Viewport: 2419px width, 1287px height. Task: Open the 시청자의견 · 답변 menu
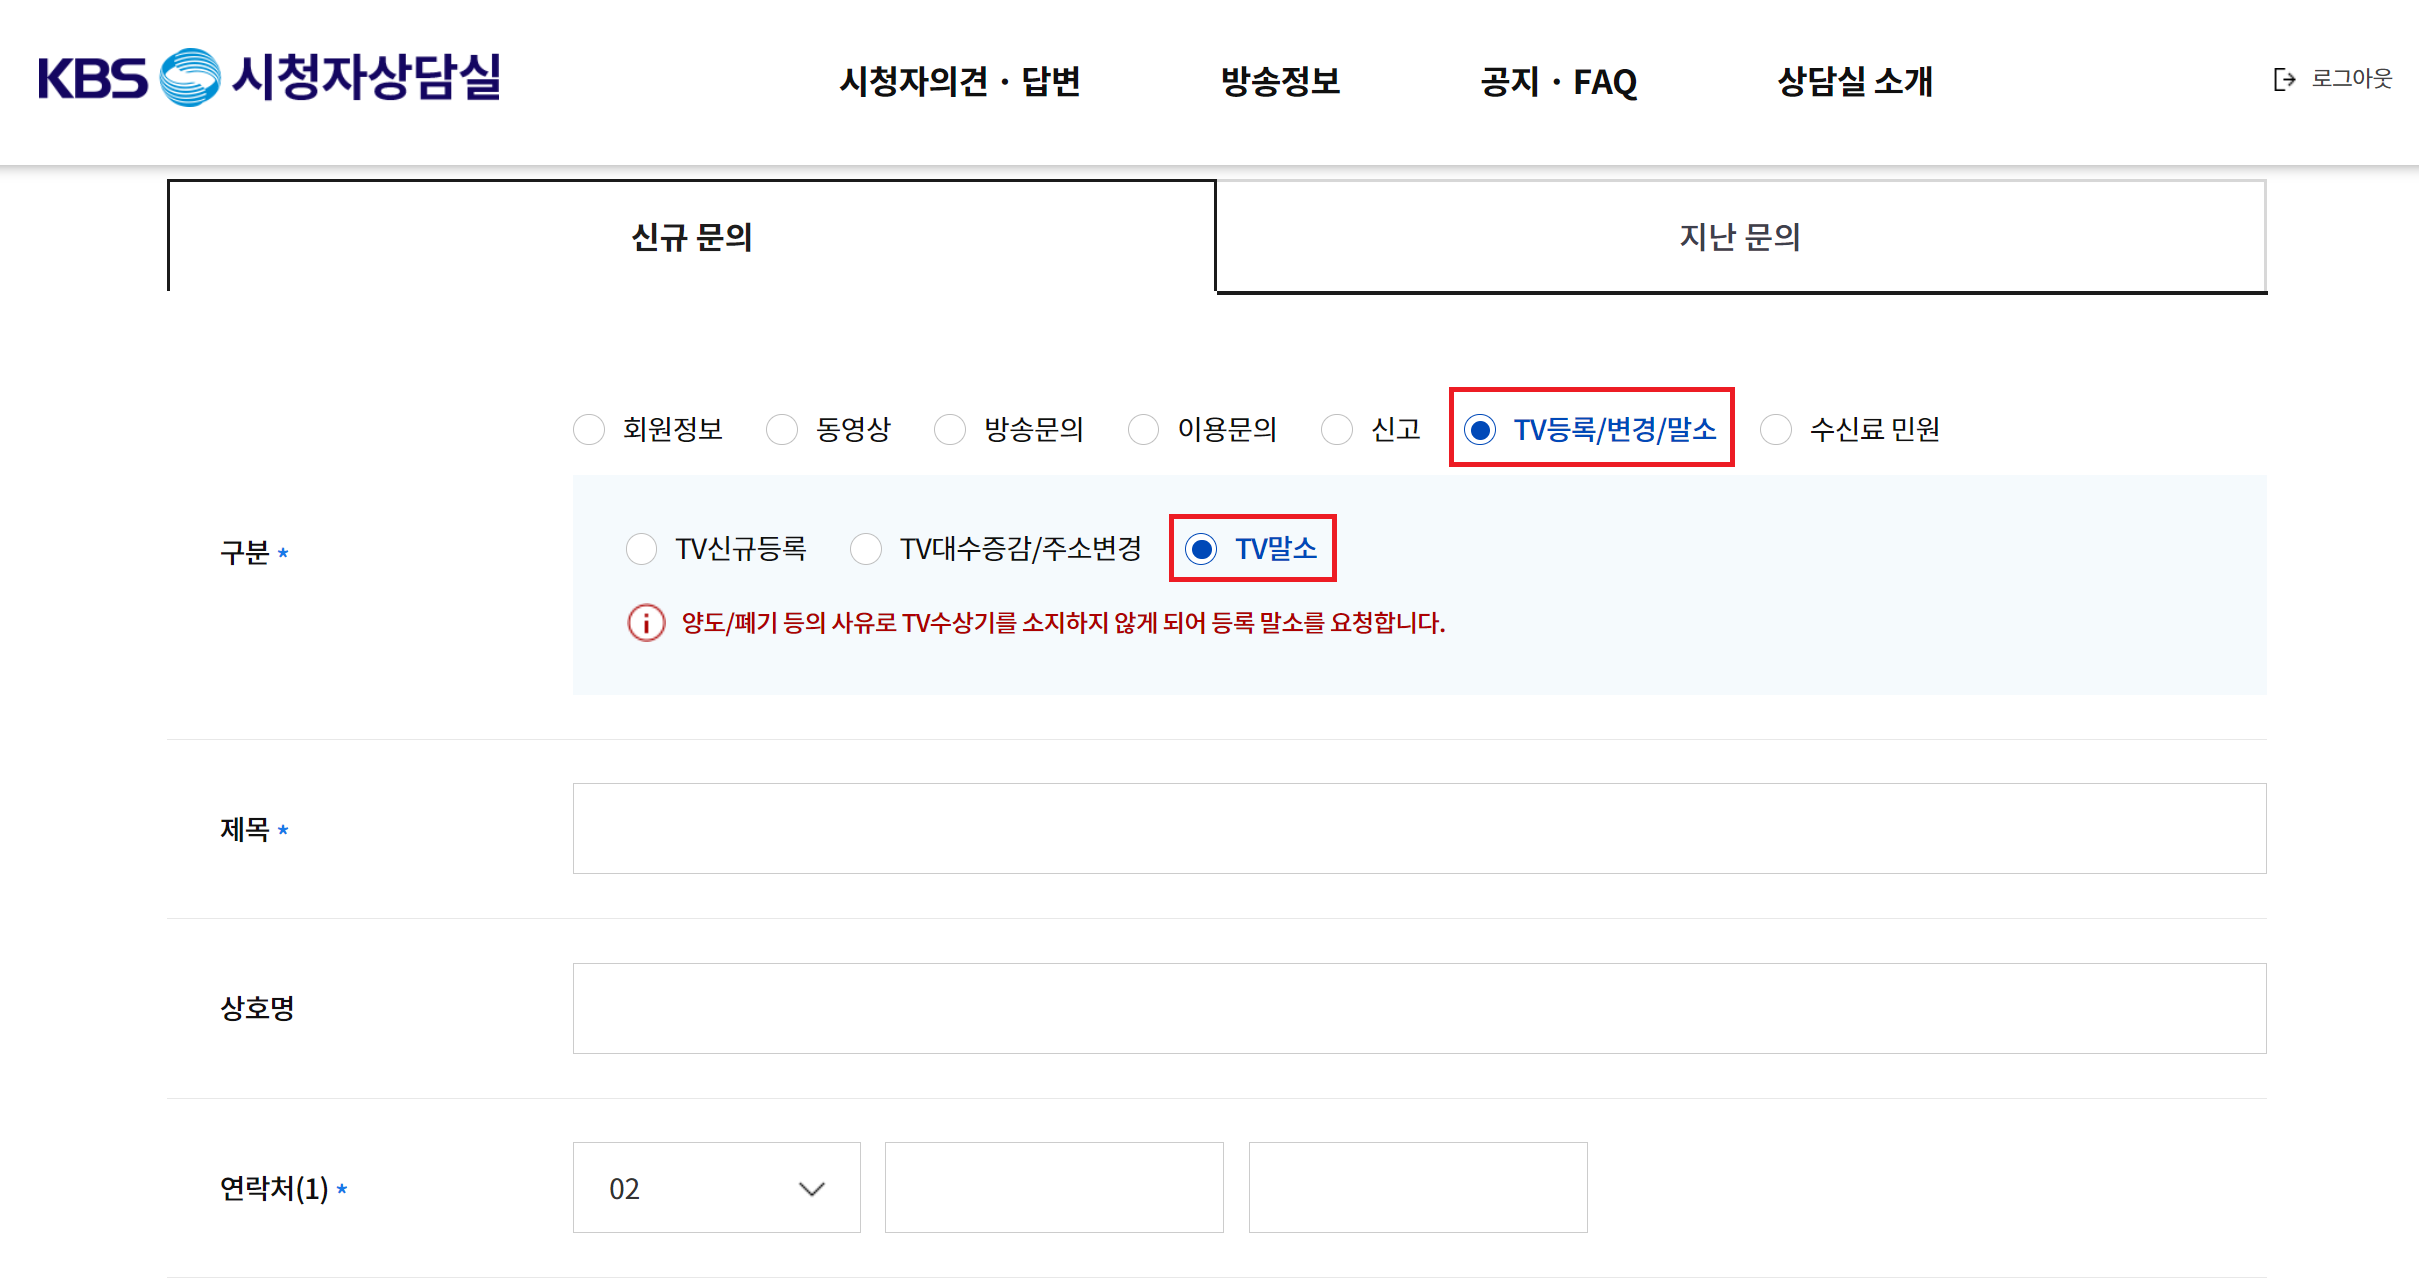[959, 81]
